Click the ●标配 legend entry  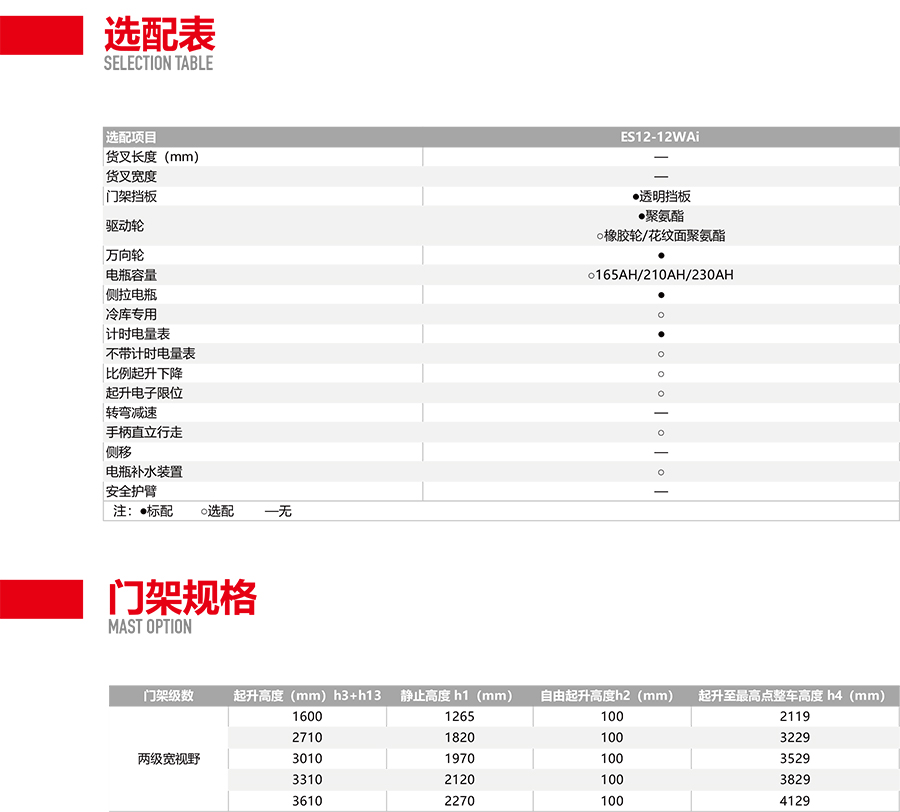coord(156,511)
